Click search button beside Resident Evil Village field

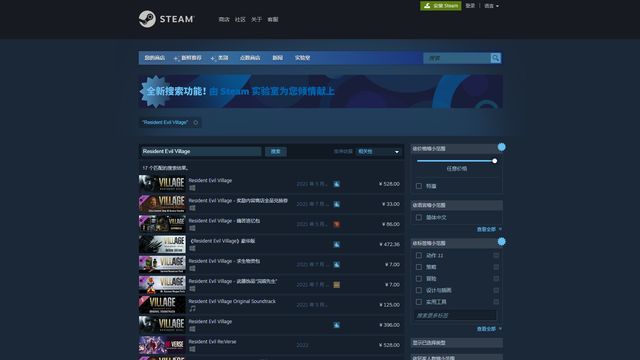click(276, 151)
